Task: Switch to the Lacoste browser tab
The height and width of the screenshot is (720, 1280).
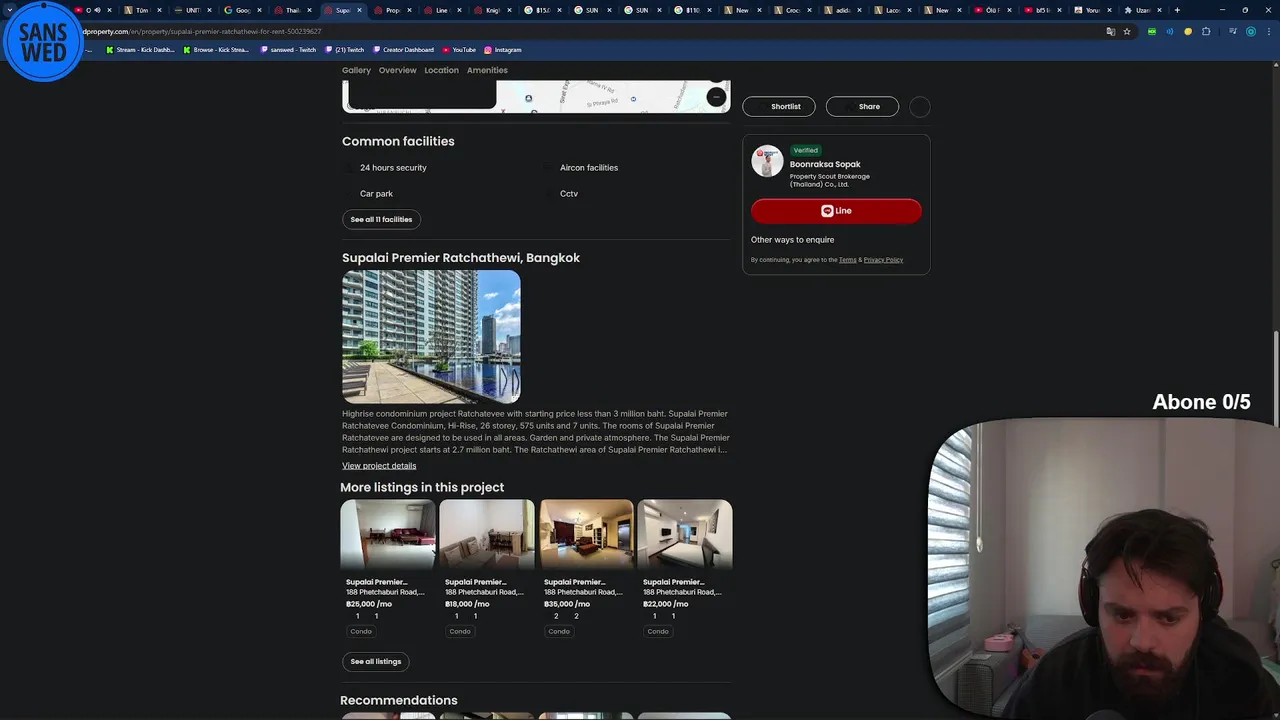Action: (x=892, y=10)
